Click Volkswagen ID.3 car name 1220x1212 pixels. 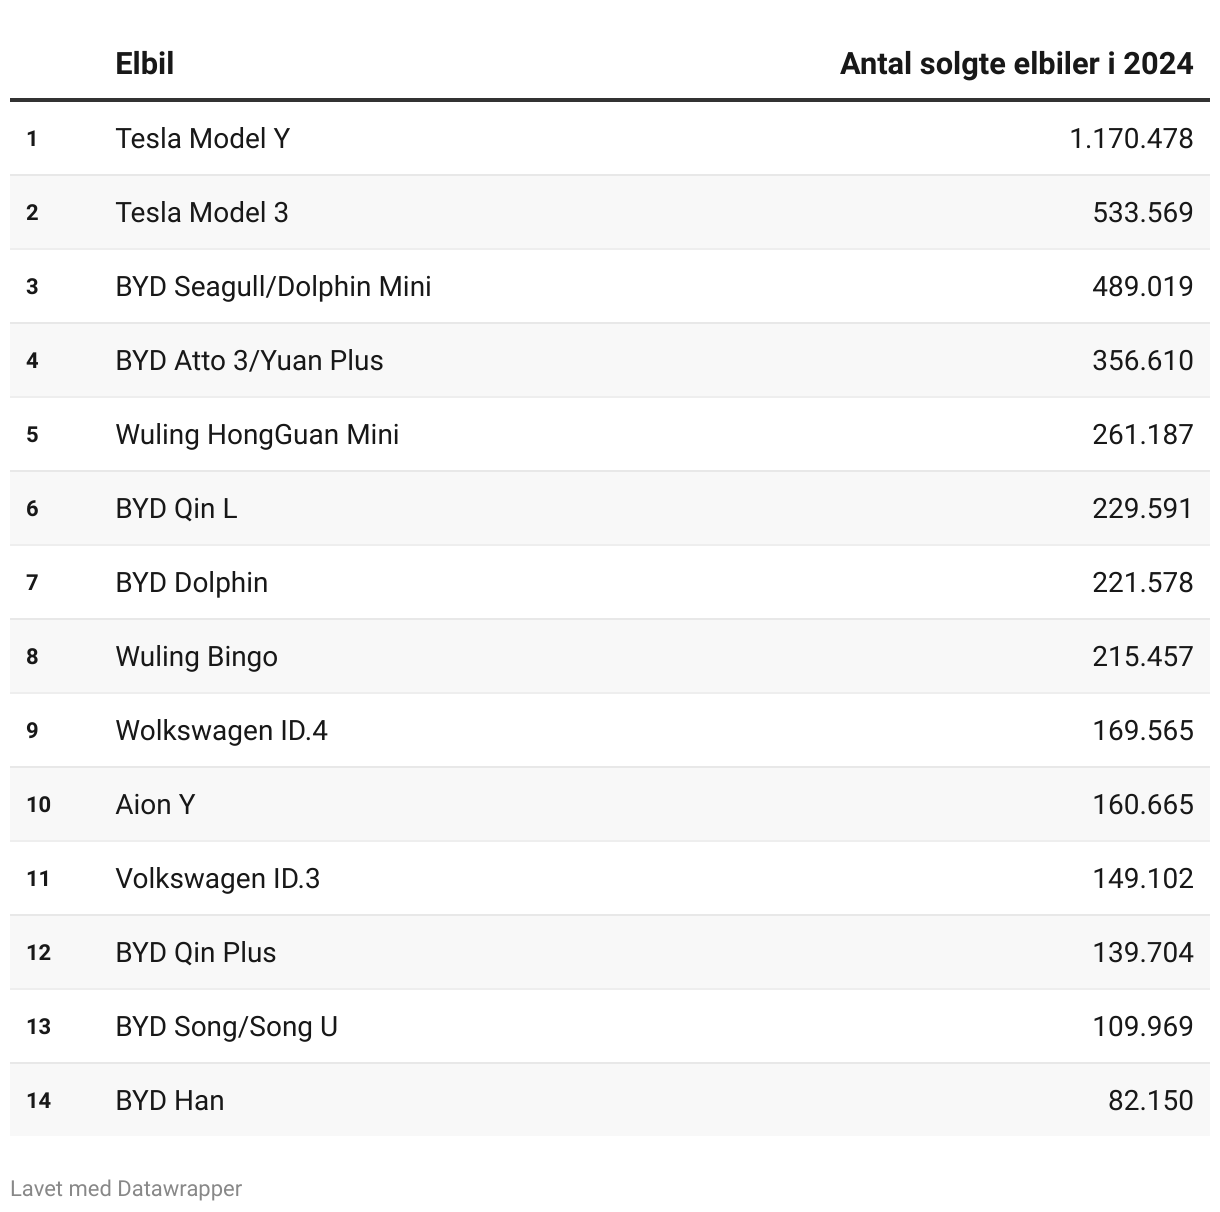[x=217, y=878]
